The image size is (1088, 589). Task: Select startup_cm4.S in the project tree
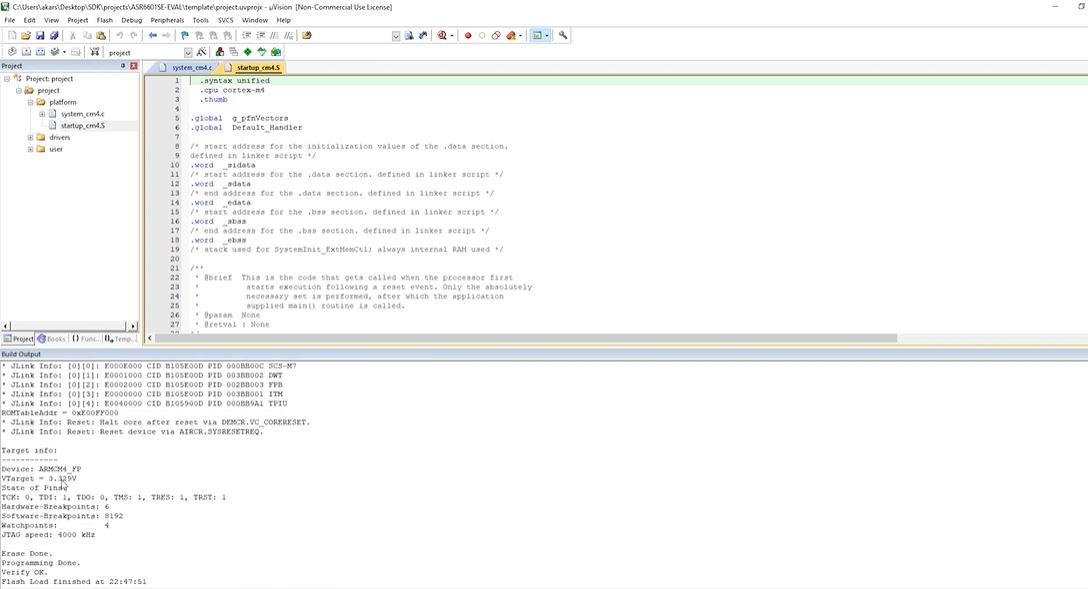[83, 126]
